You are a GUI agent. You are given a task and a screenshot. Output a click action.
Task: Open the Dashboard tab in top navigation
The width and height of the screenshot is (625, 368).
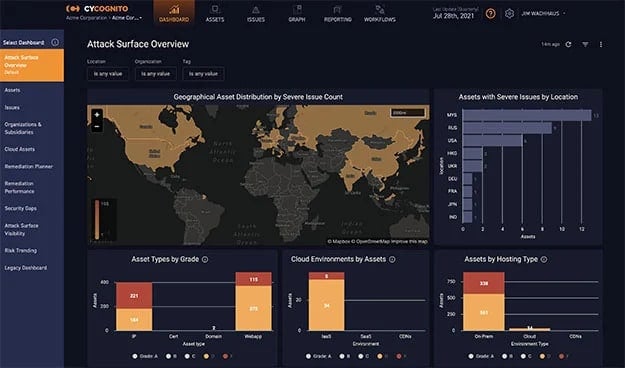tap(174, 13)
